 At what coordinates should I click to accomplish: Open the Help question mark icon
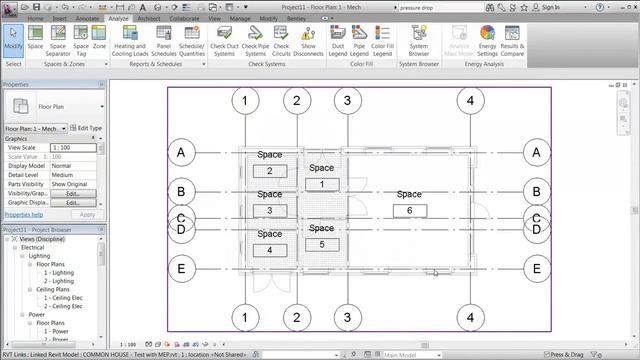click(x=600, y=7)
